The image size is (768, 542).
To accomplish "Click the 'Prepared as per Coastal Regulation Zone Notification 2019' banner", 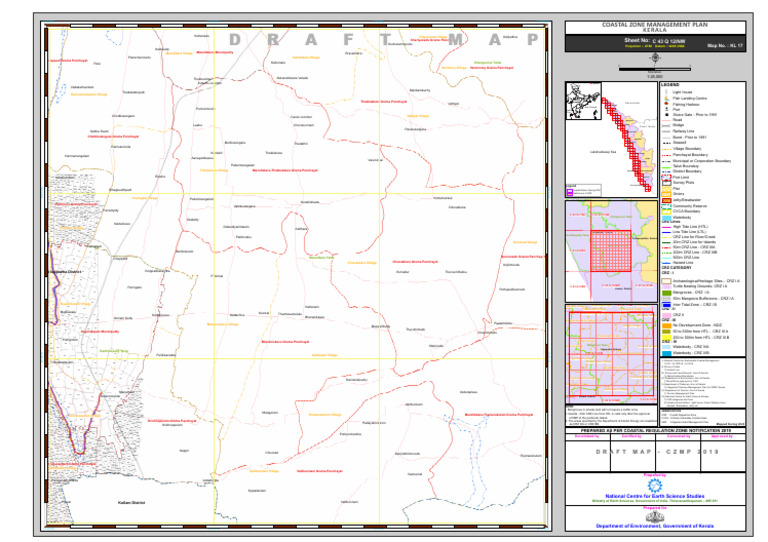I will coord(655,431).
